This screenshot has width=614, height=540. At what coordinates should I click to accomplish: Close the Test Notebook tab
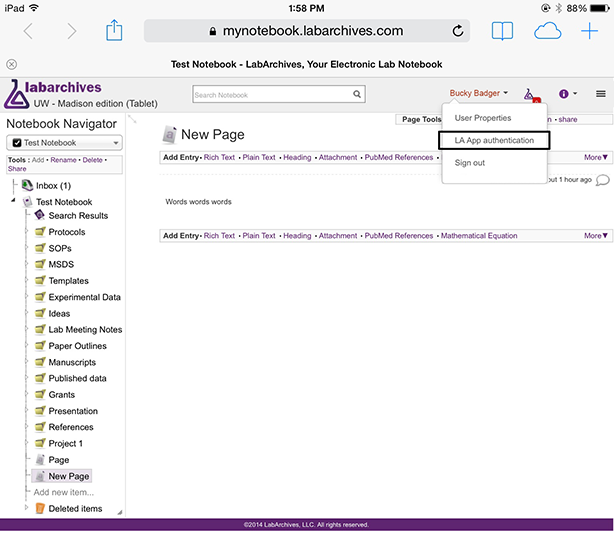12,64
